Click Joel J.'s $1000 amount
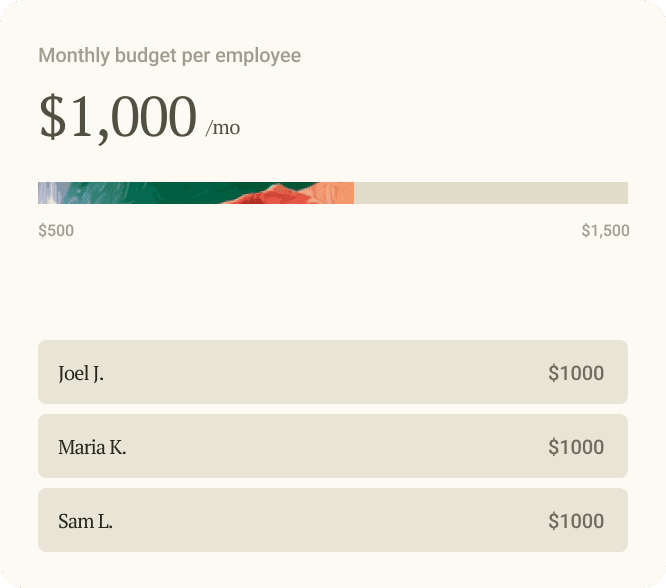 [576, 373]
